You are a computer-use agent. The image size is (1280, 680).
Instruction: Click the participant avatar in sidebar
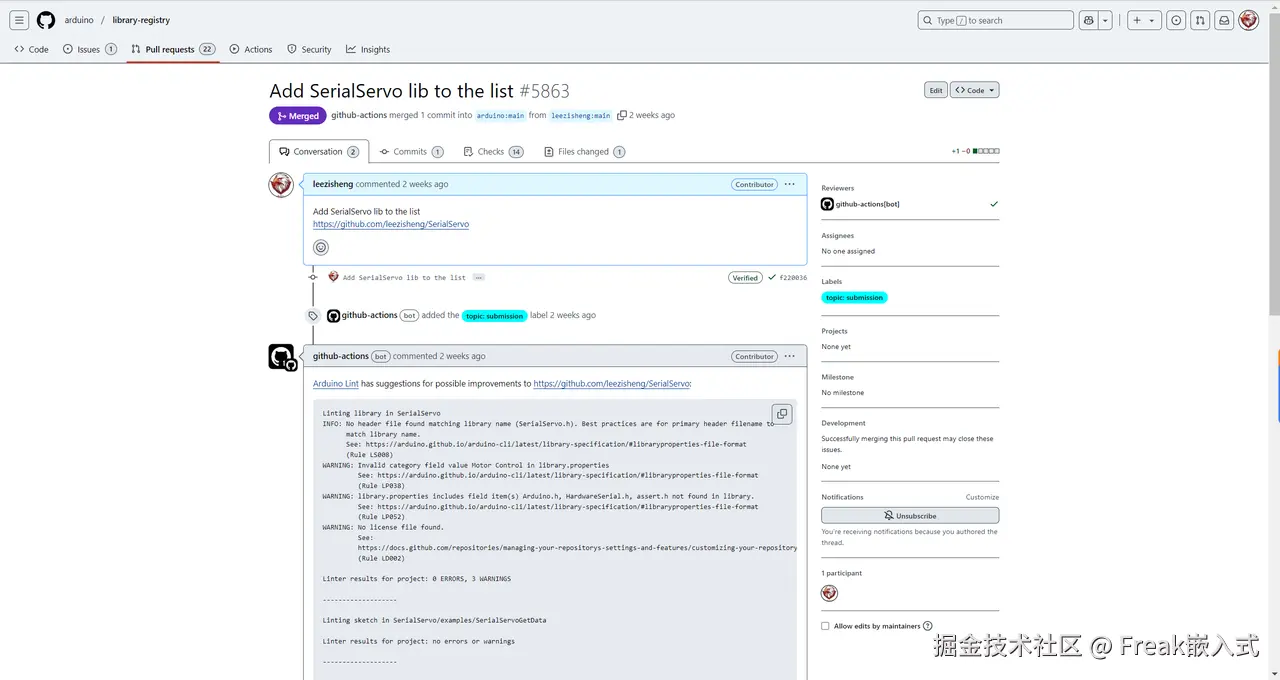[x=829, y=593]
